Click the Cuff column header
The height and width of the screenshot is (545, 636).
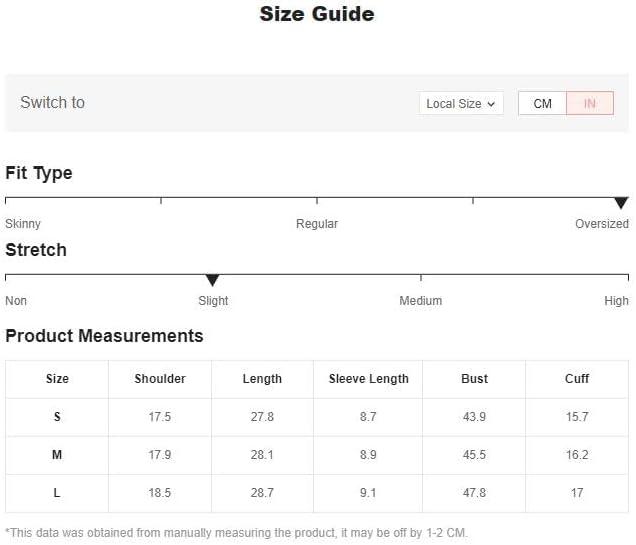tap(577, 379)
